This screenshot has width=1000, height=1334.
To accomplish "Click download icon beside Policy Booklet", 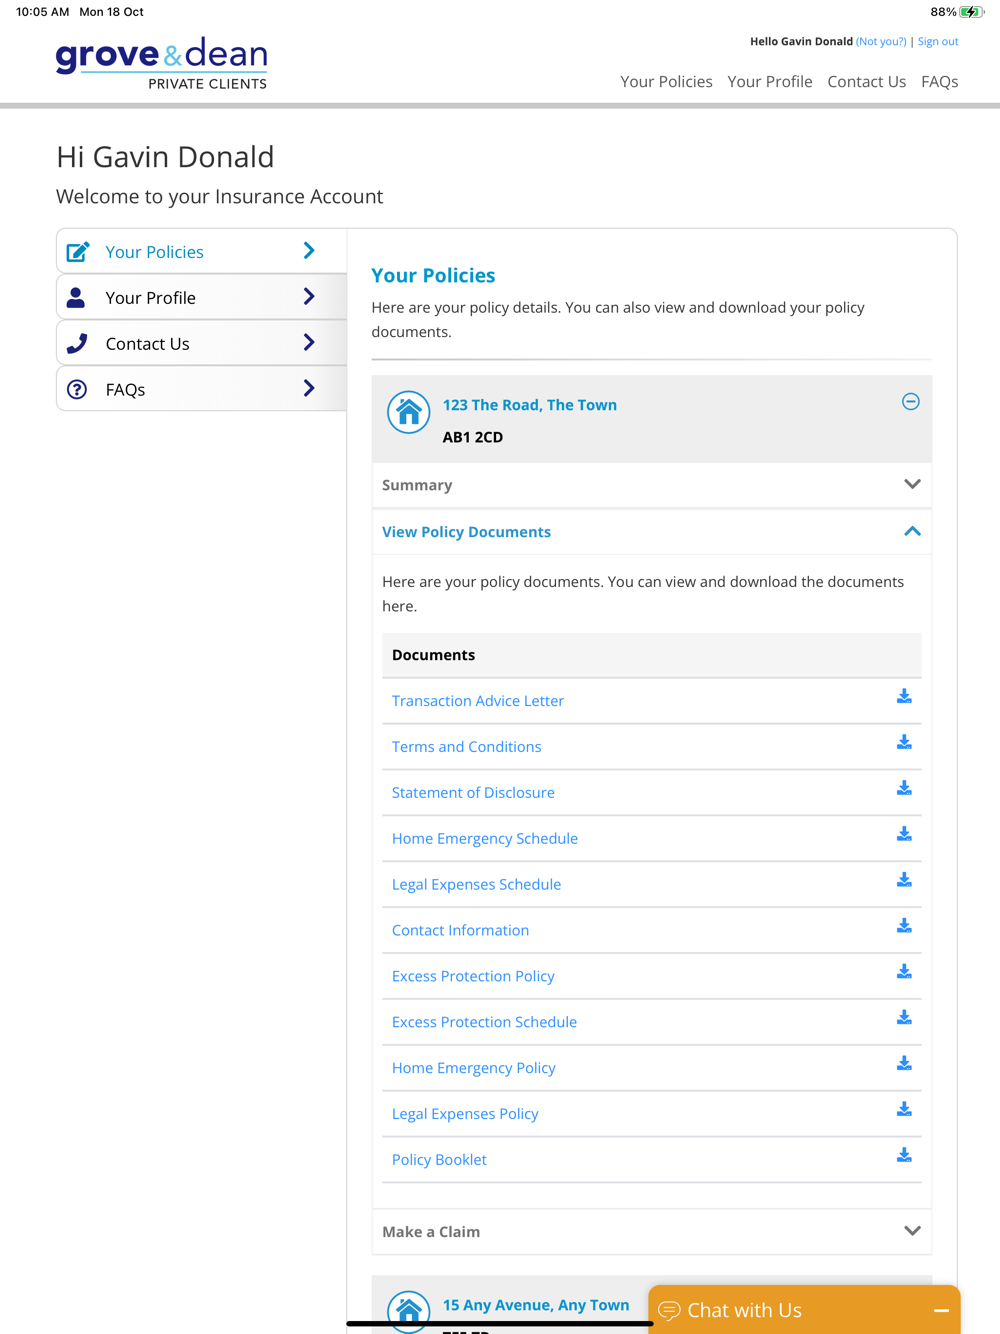I will pos(904,1155).
